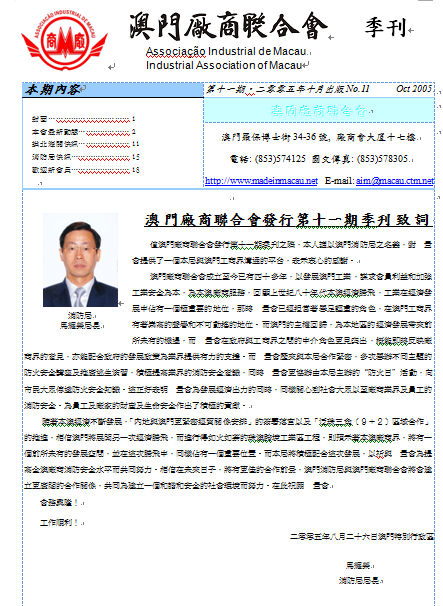Select the portrait photo of the bureau chief
This screenshot has width=443, height=606.
(x=80, y=260)
